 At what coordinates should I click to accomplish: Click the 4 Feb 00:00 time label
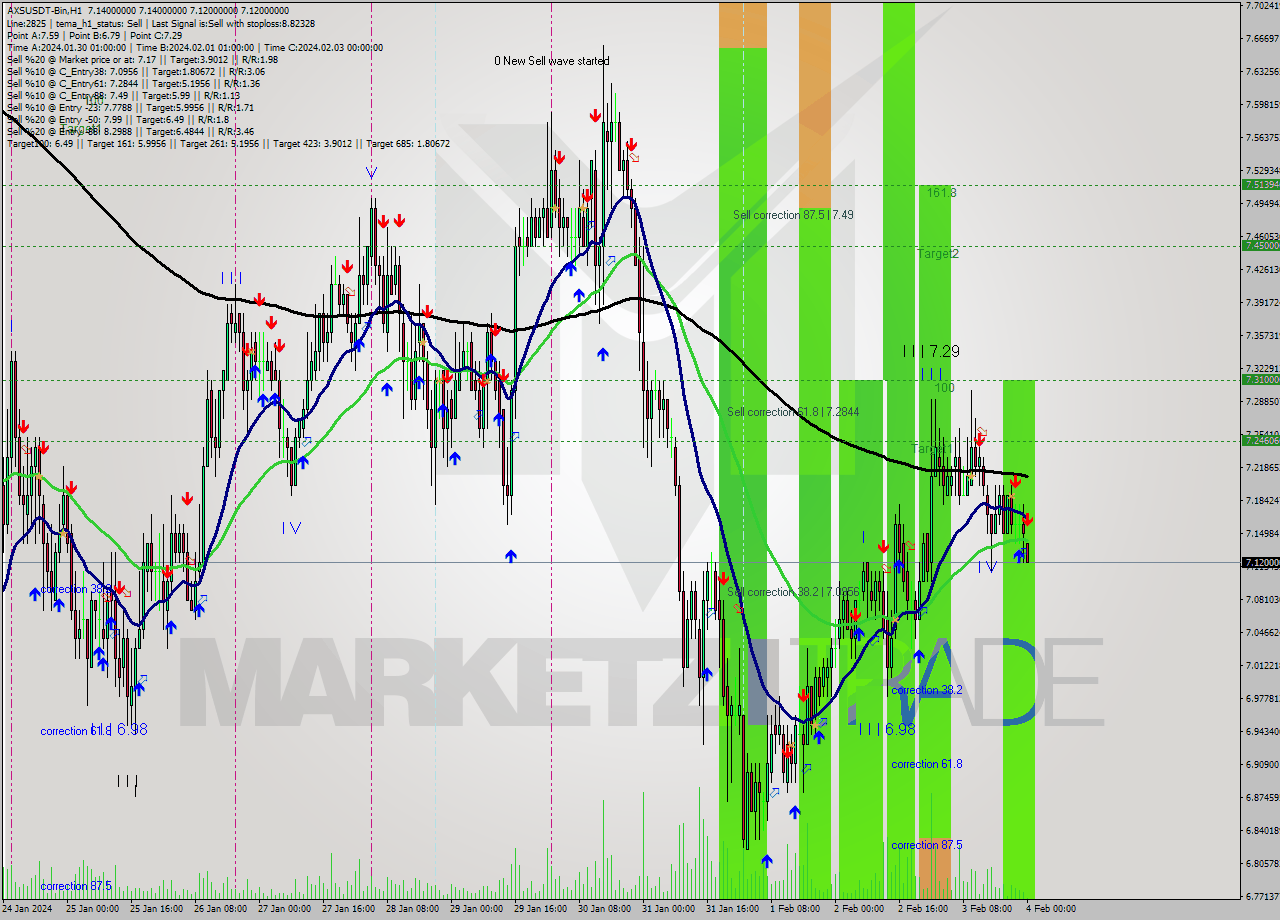click(1051, 909)
